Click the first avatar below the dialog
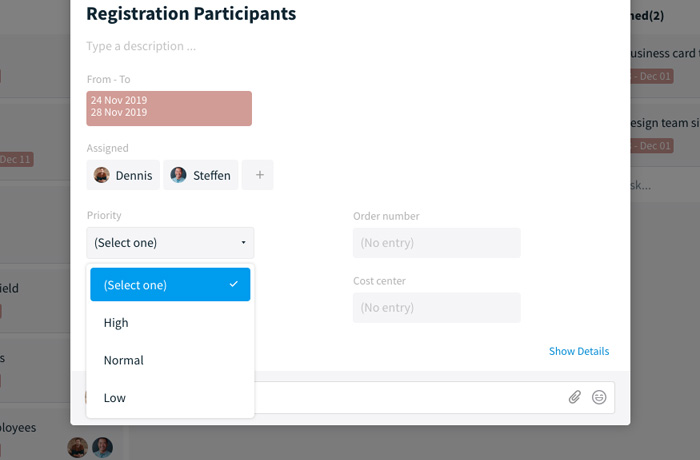The height and width of the screenshot is (460, 700). coord(77,447)
